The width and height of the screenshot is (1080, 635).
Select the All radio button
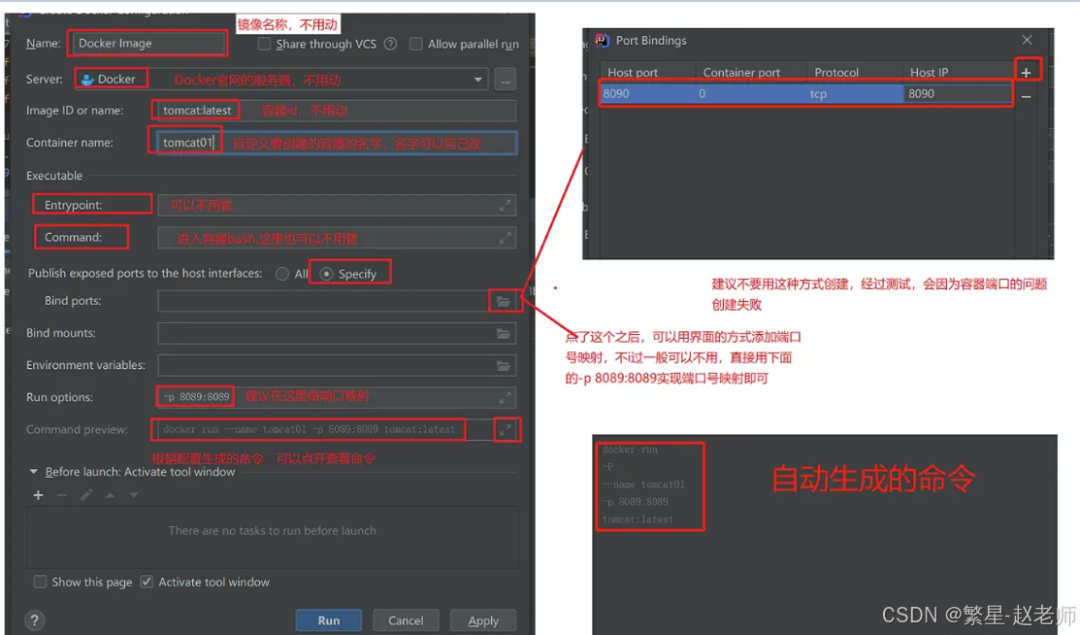pos(282,274)
